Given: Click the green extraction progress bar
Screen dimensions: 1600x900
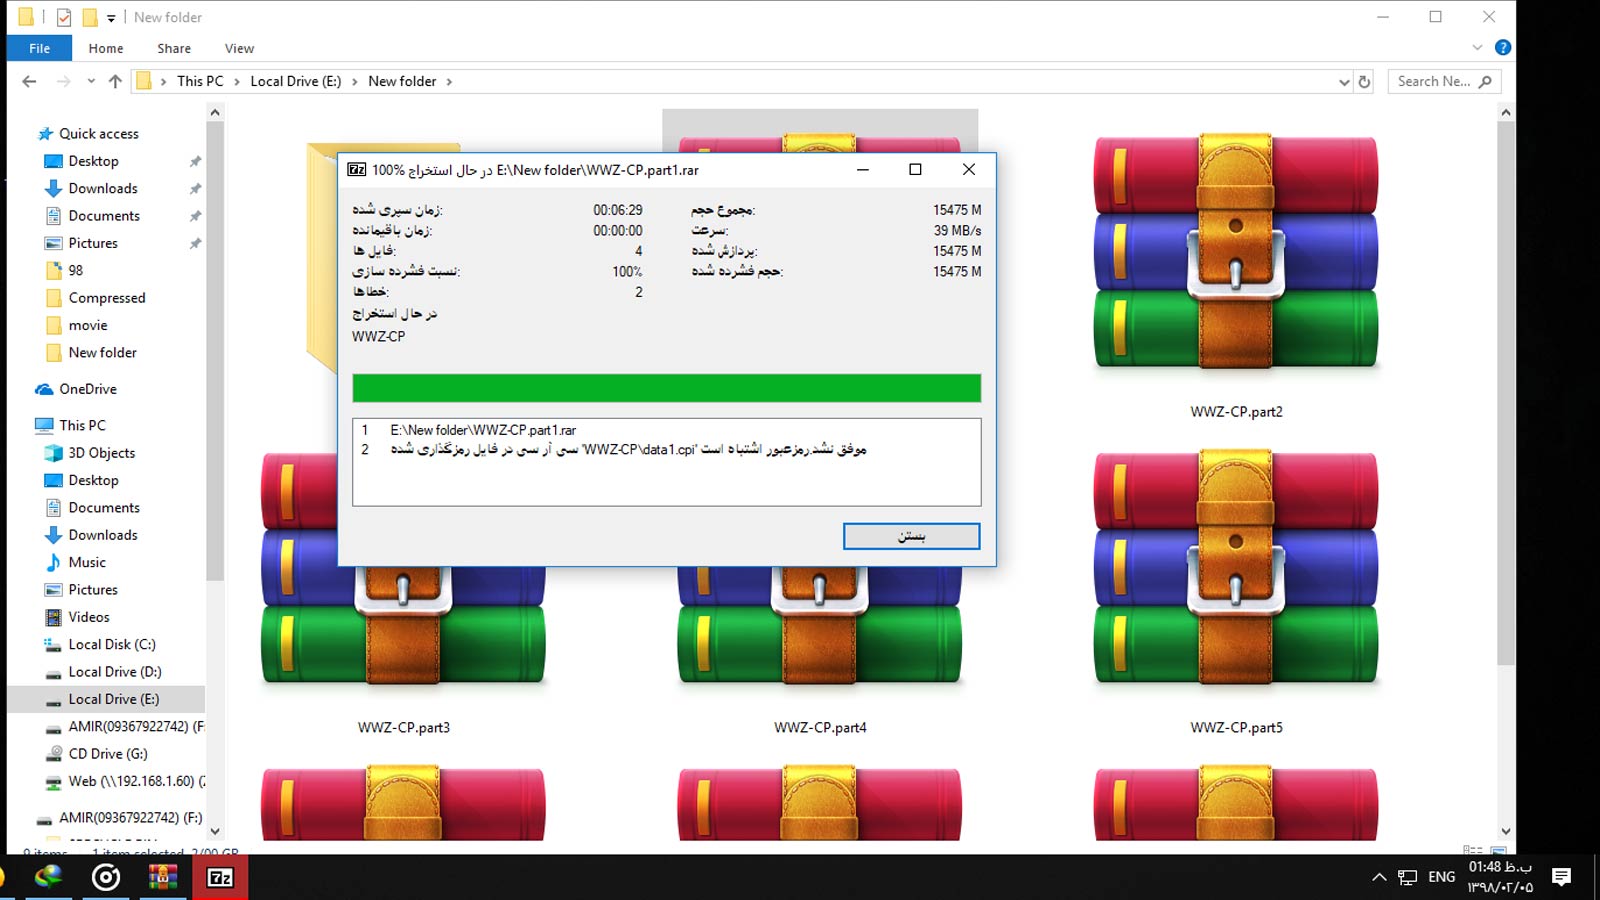Looking at the screenshot, I should click(666, 388).
